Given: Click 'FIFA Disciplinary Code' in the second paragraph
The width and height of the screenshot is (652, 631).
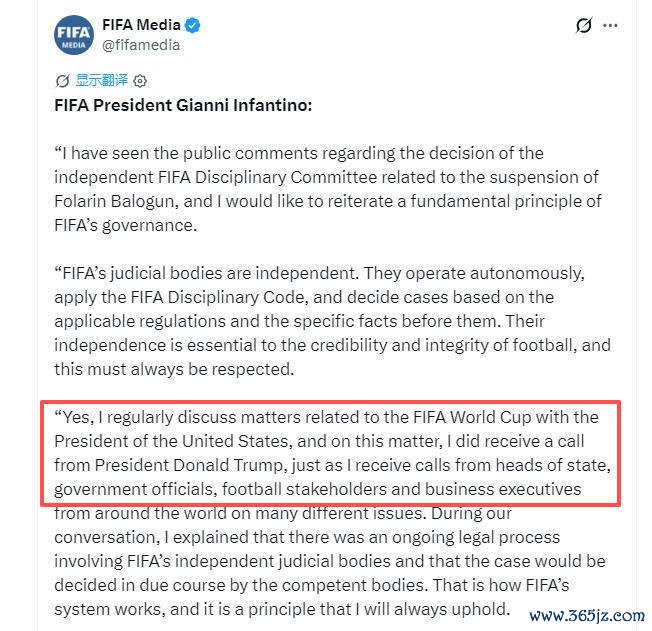Looking at the screenshot, I should coord(219,297).
